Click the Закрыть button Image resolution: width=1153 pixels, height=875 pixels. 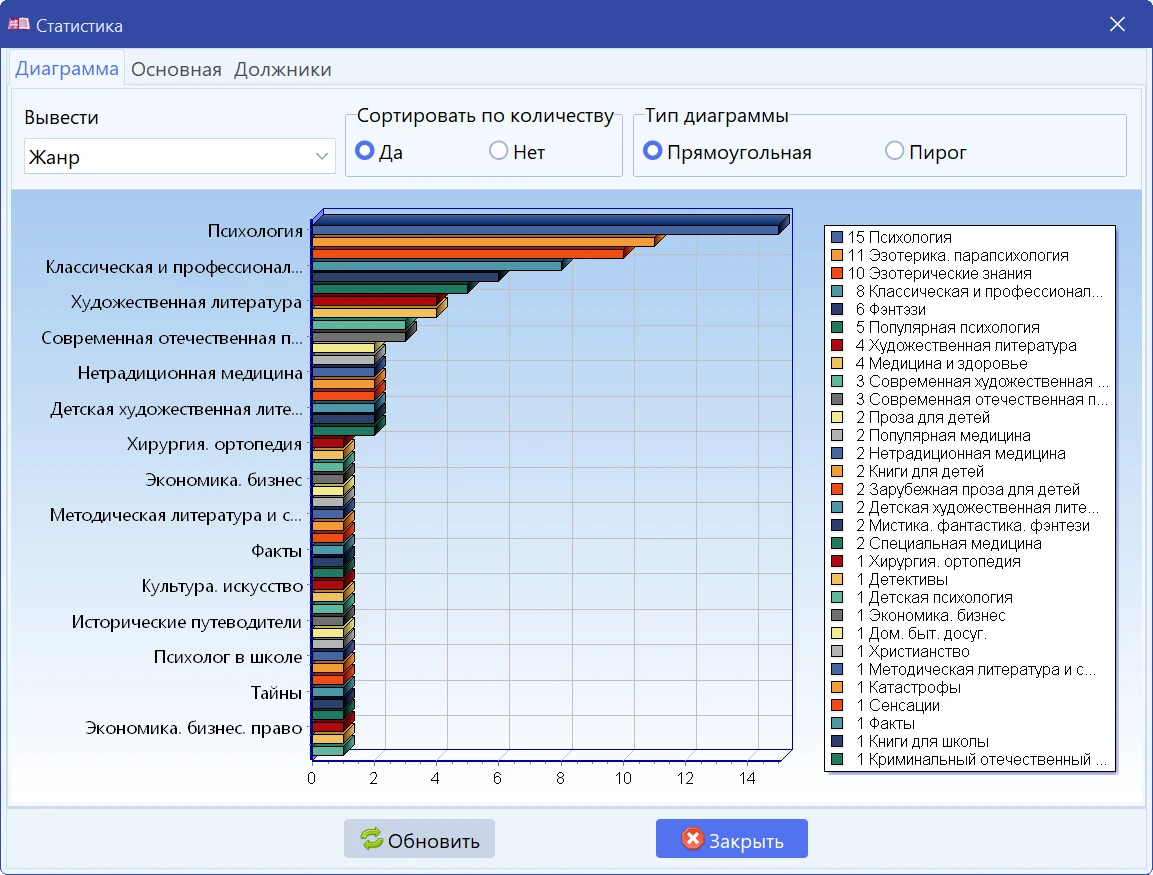point(732,839)
